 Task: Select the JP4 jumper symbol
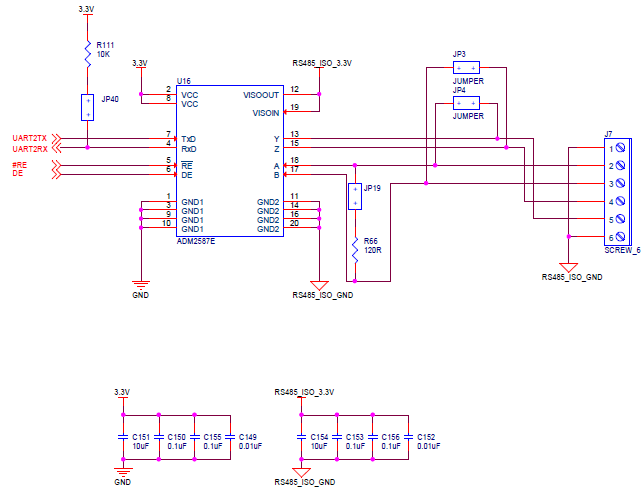click(x=466, y=103)
